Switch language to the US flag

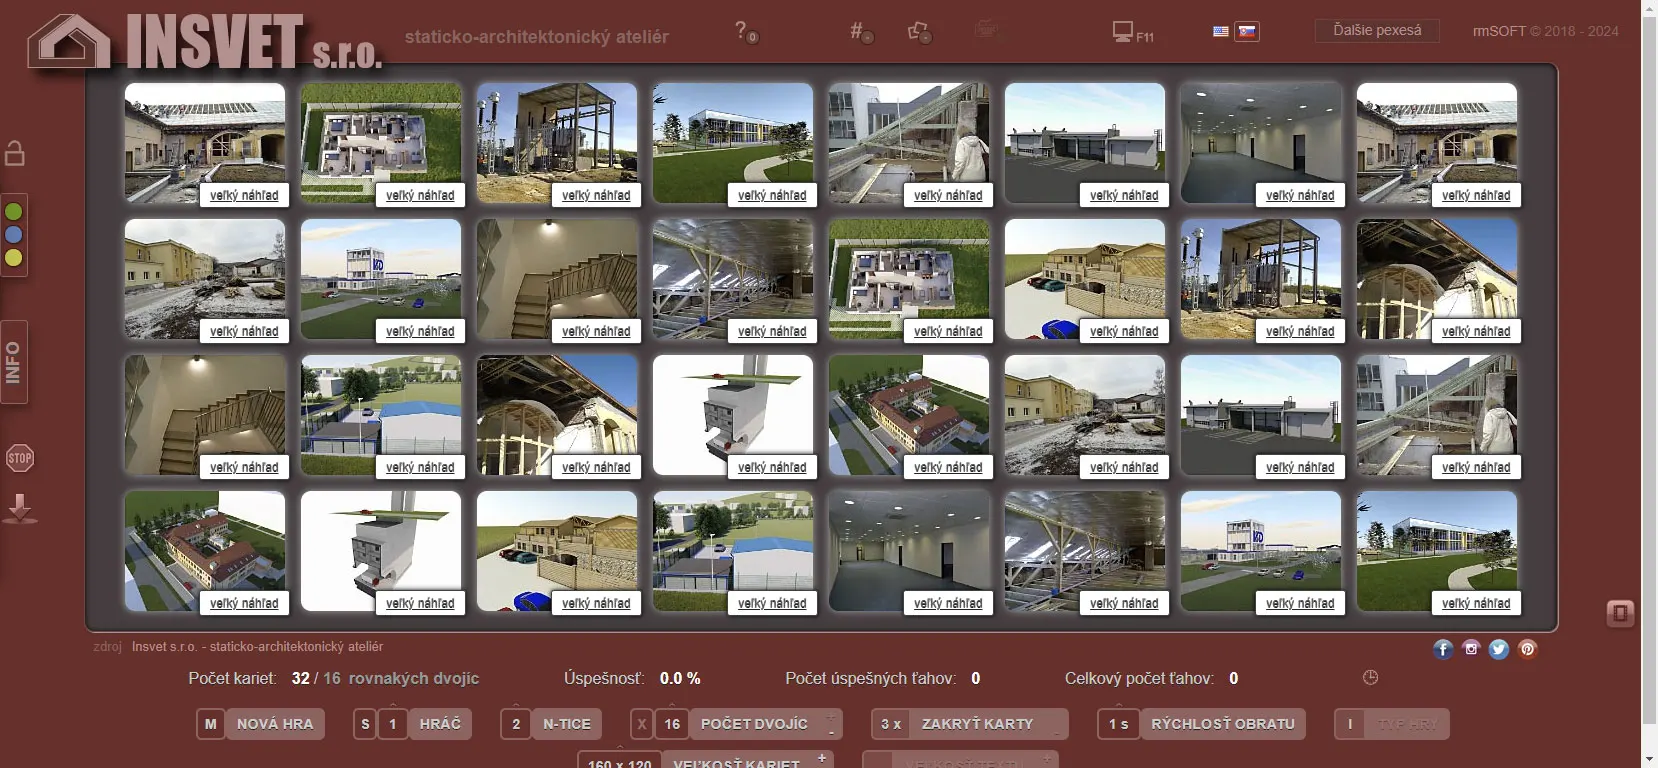pos(1220,32)
